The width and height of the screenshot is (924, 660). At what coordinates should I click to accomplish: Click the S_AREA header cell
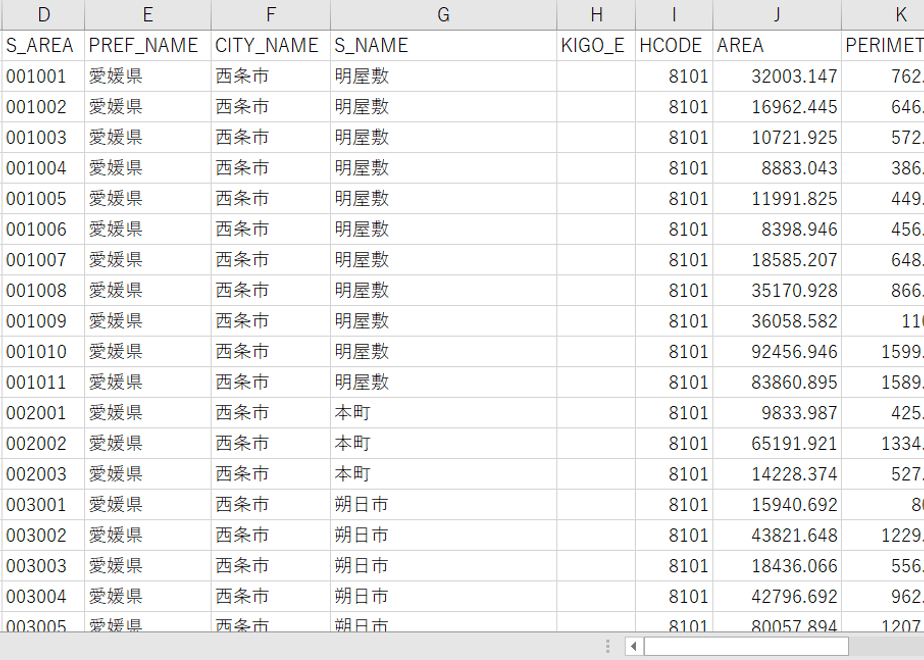43,45
